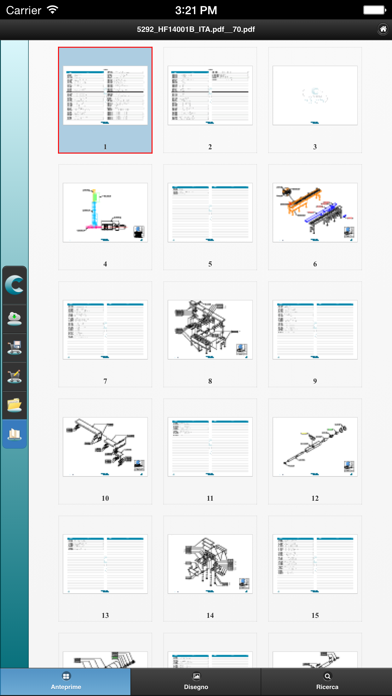Switch to the Anteprime tab
This screenshot has height=696, width=392.
click(x=65, y=682)
